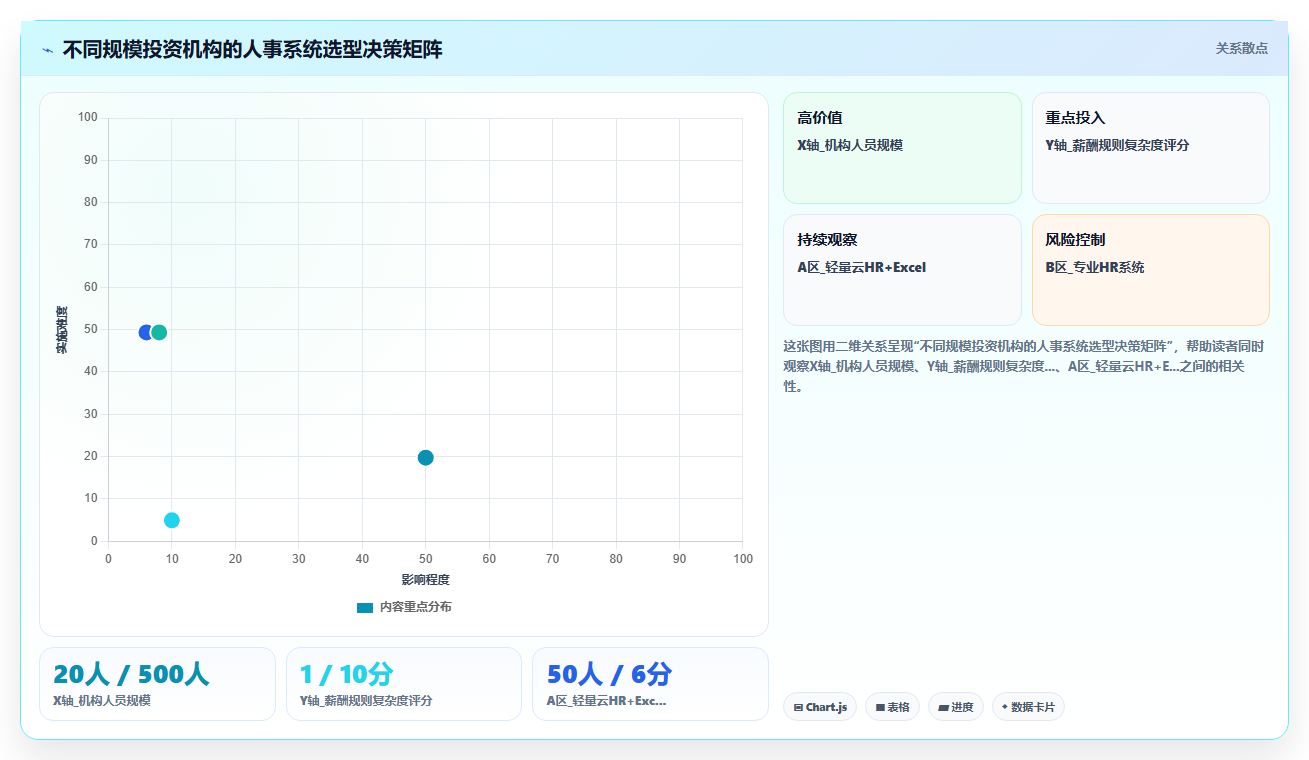
Task: Click the X轴_机构人员规模 caption under 20人 / 500人
Action: (x=102, y=701)
